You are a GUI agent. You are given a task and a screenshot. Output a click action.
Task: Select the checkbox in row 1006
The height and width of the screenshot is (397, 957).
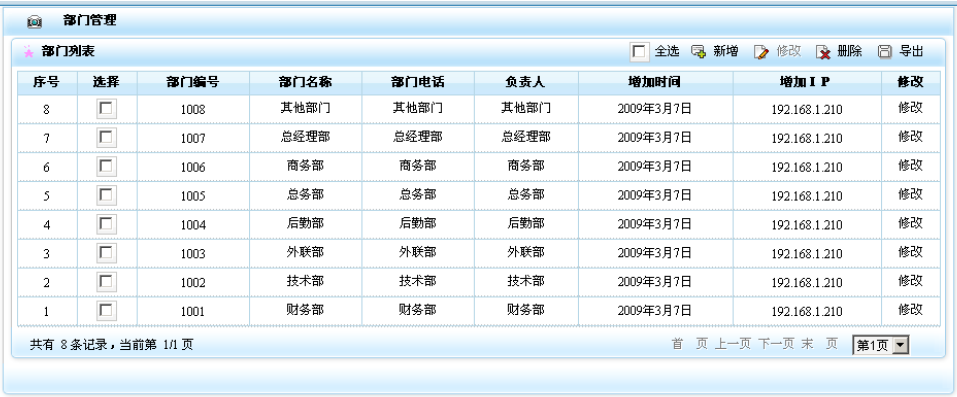(x=106, y=166)
